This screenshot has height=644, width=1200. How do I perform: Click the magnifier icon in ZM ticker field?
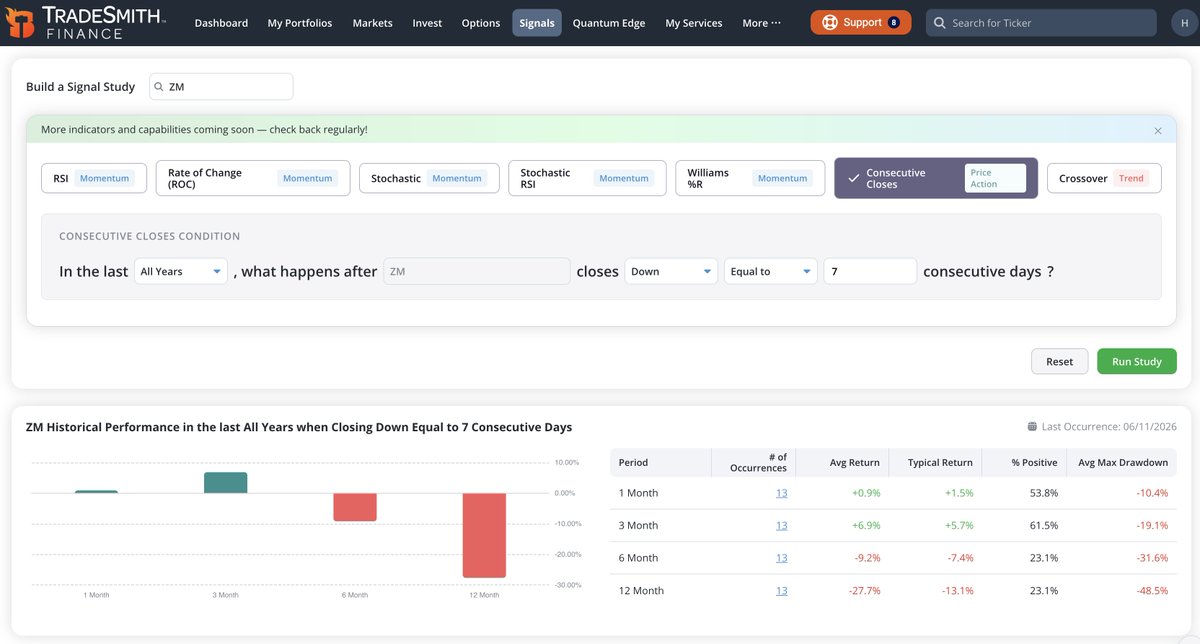[159, 87]
